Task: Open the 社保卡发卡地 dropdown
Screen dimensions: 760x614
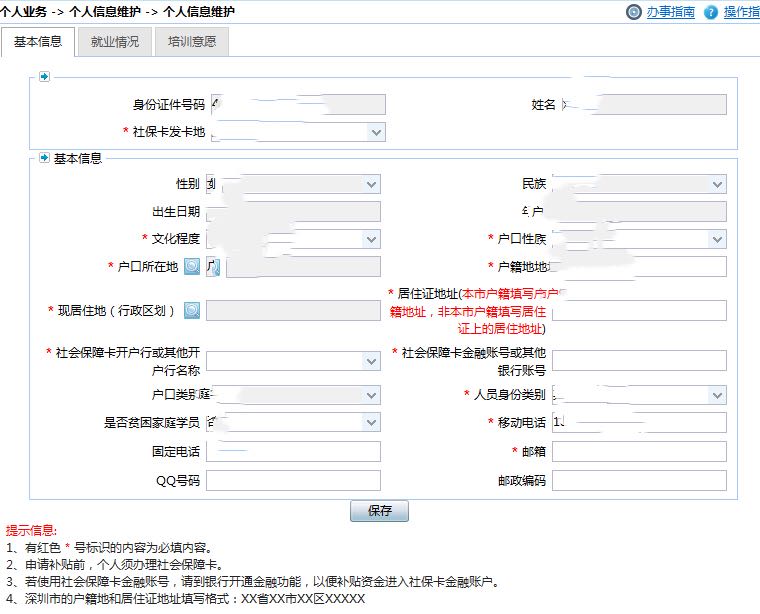Action: (376, 132)
